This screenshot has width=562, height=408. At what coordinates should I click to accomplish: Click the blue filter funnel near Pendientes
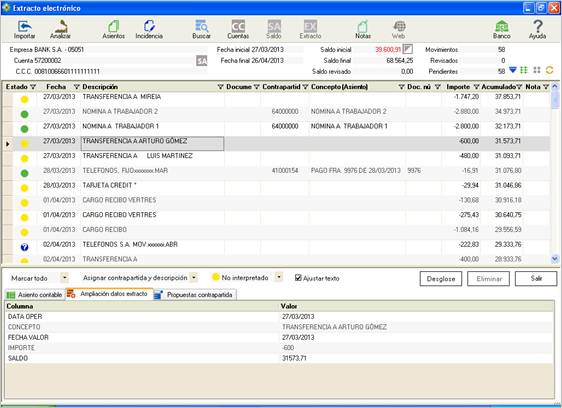point(513,70)
